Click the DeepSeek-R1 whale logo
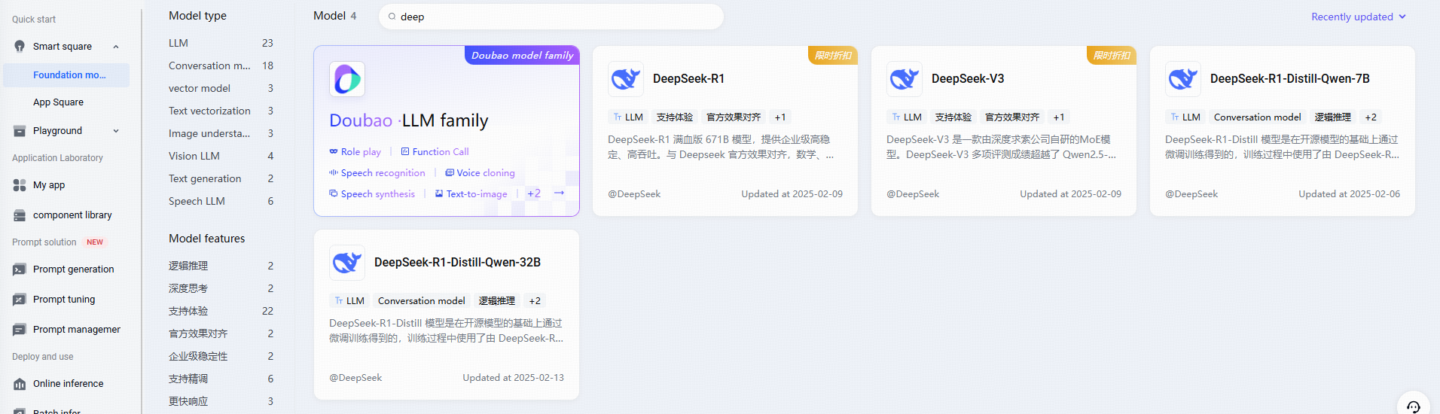1440x414 pixels. pyautogui.click(x=626, y=79)
